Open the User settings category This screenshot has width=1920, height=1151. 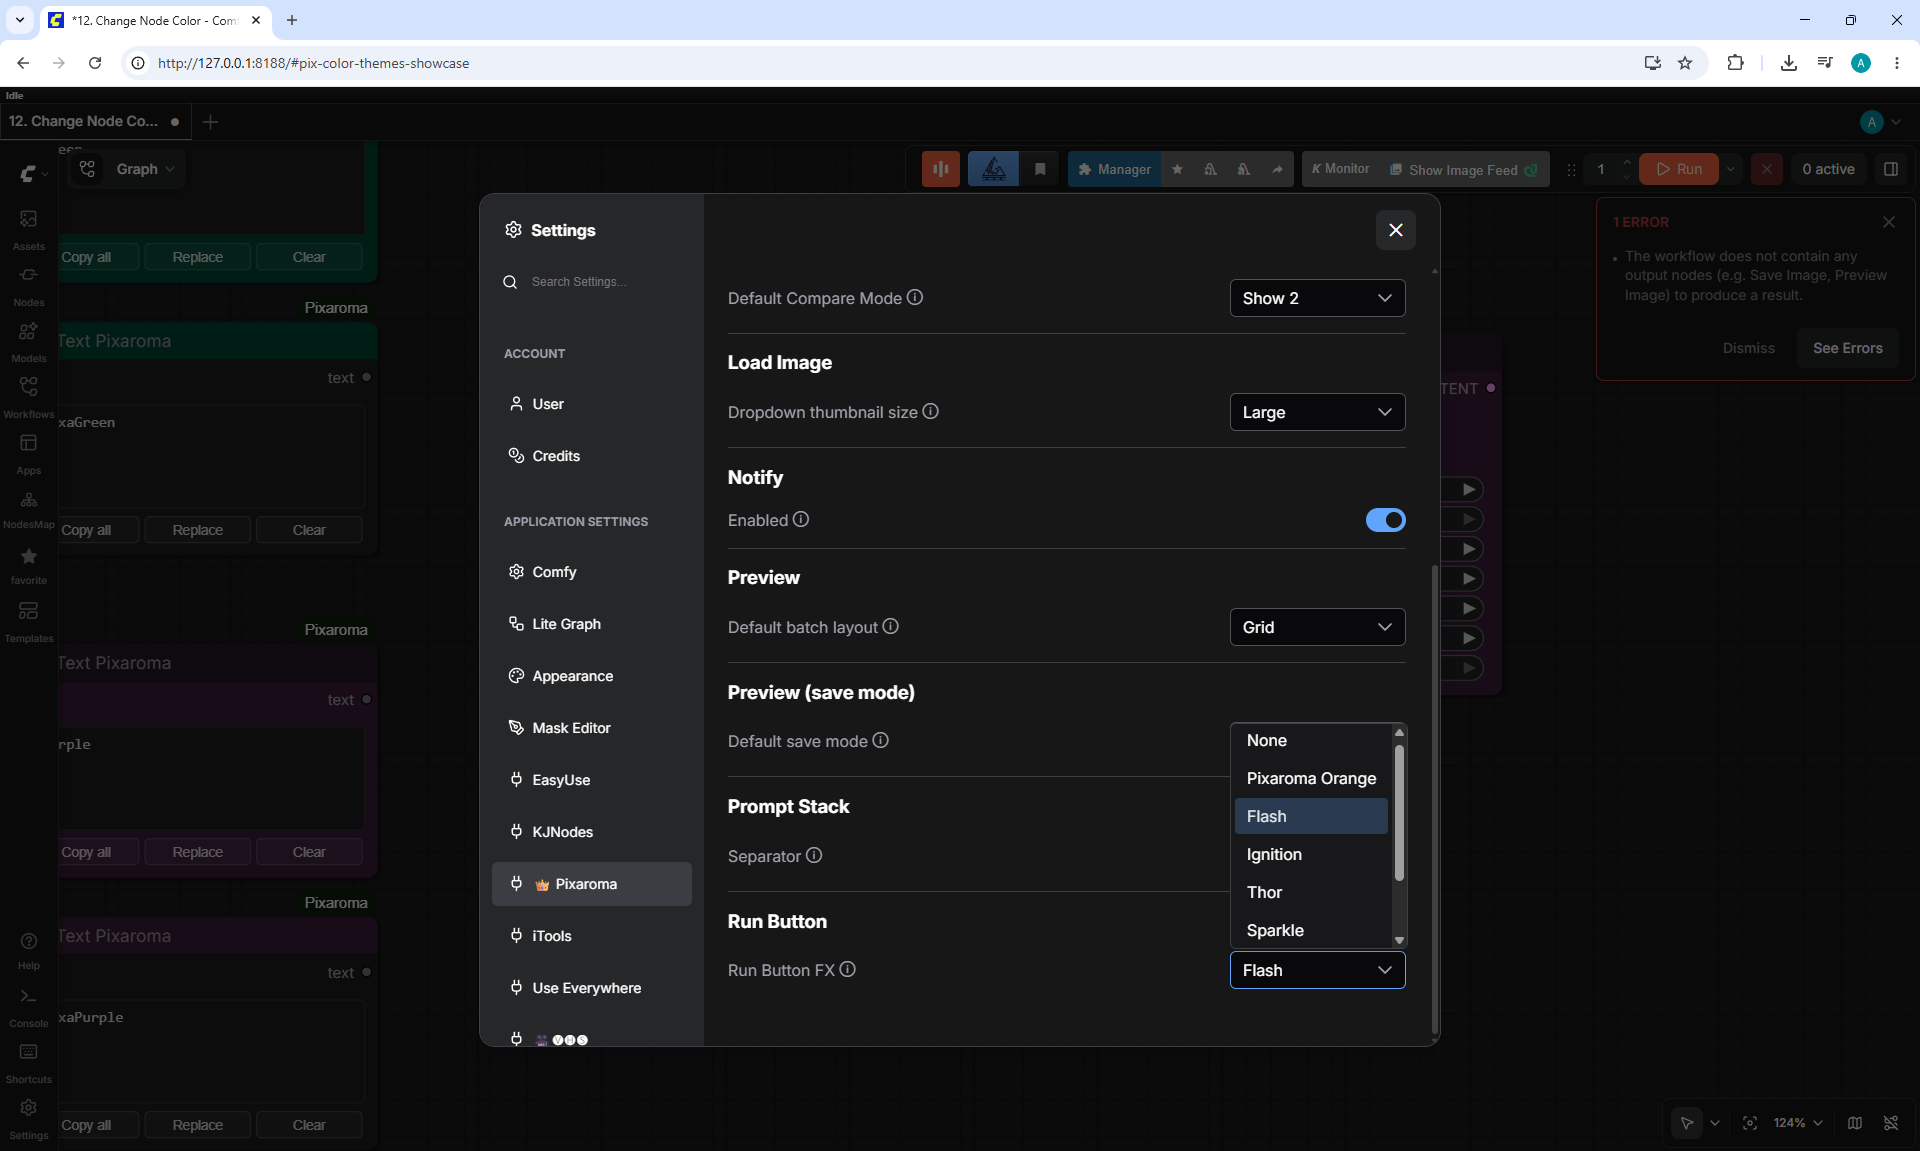[591, 404]
